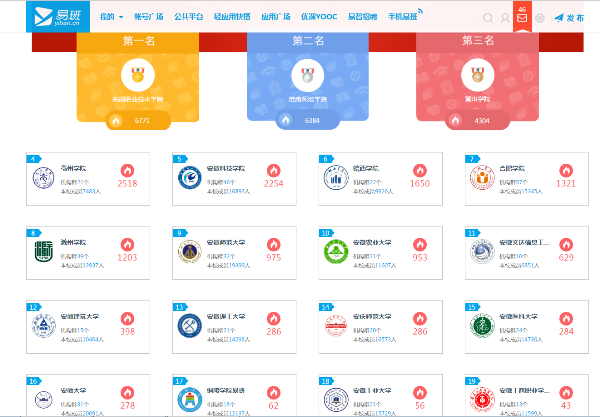Screen dimensions: 600x417
Task: Click the score value 43
Action: [566, 406]
